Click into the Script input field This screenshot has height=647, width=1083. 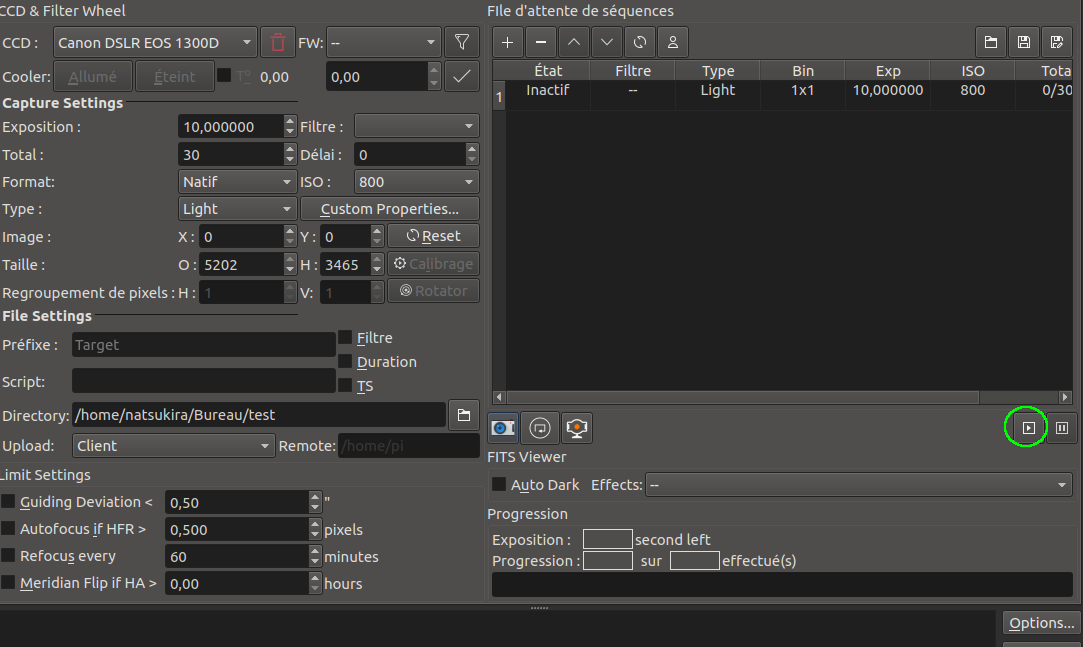pyautogui.click(x=204, y=381)
